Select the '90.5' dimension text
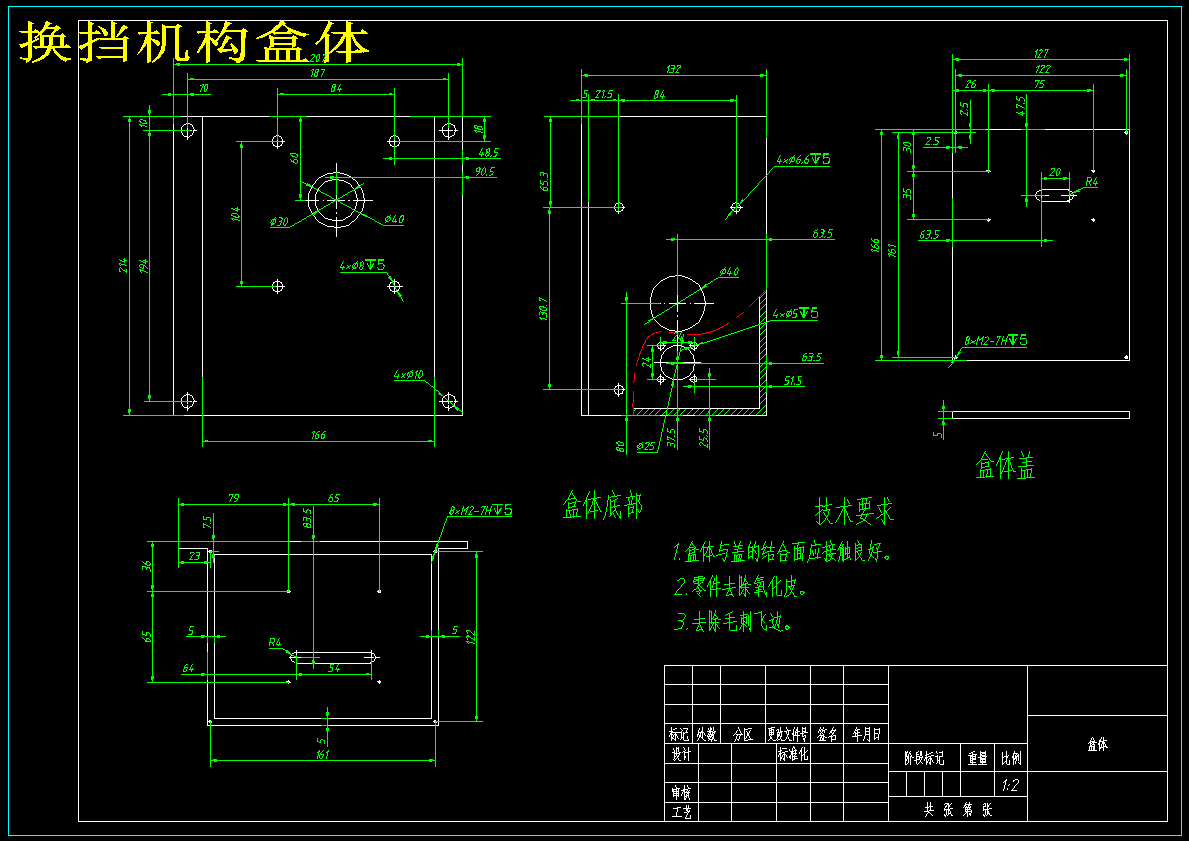1189x841 pixels. point(485,171)
